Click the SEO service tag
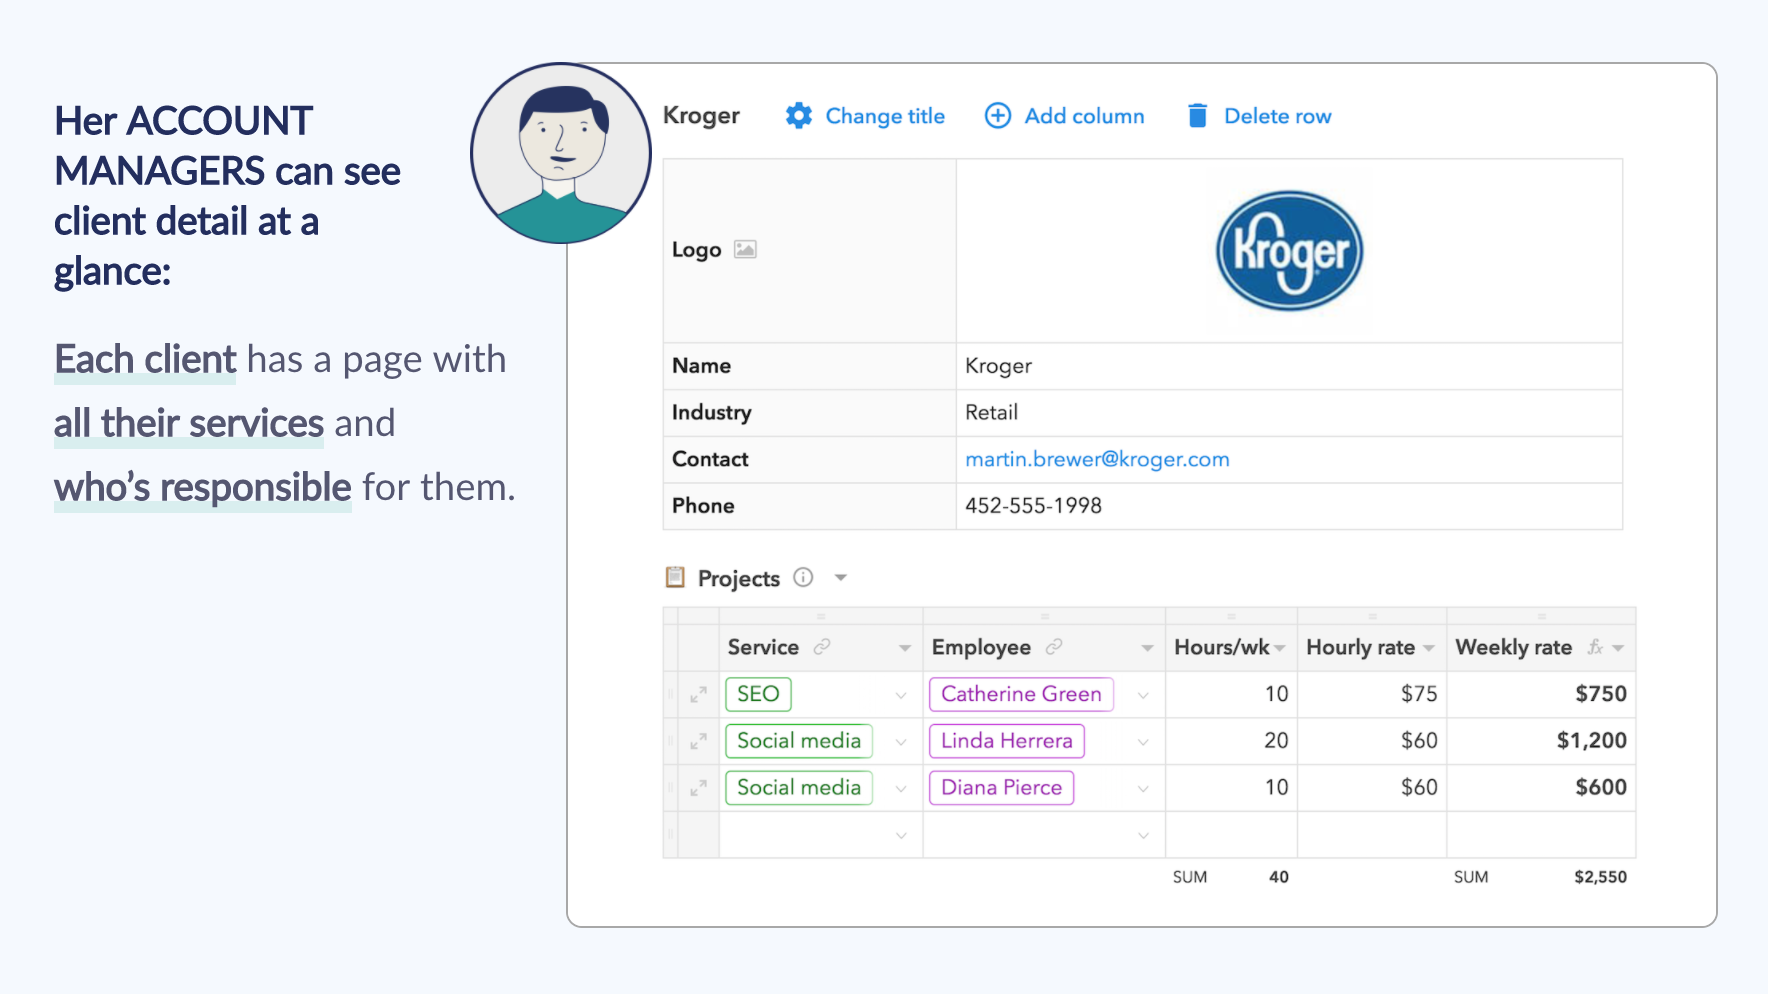Screen dimensions: 1768x994 pos(758,694)
